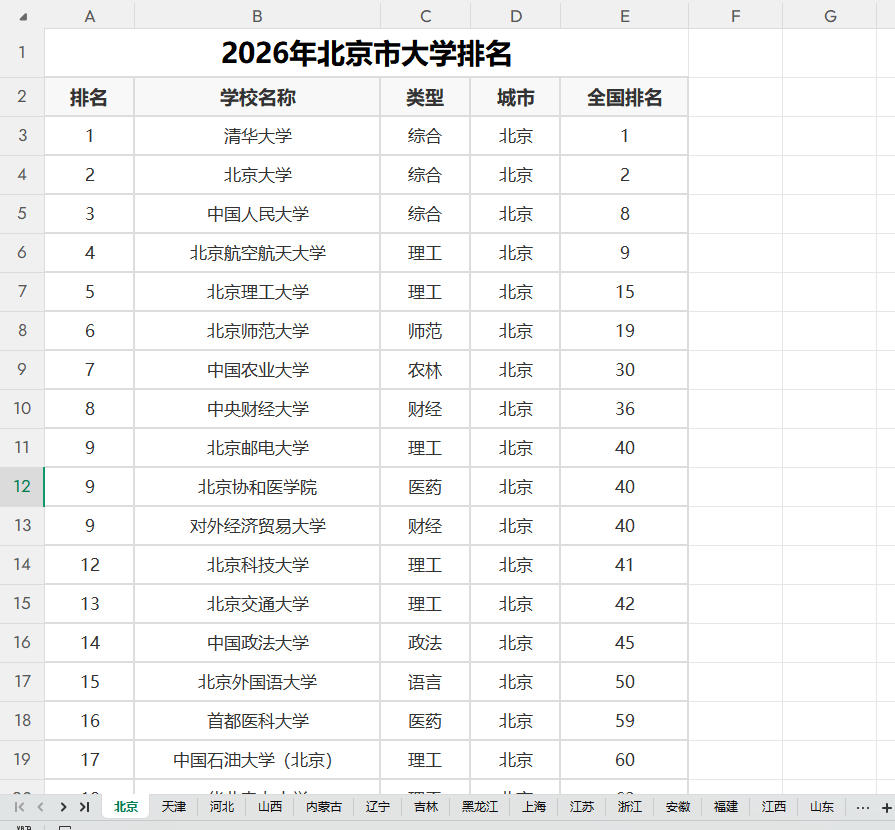The height and width of the screenshot is (830, 895).
Task: Select the cell containing 清华大学
Action: tap(256, 136)
